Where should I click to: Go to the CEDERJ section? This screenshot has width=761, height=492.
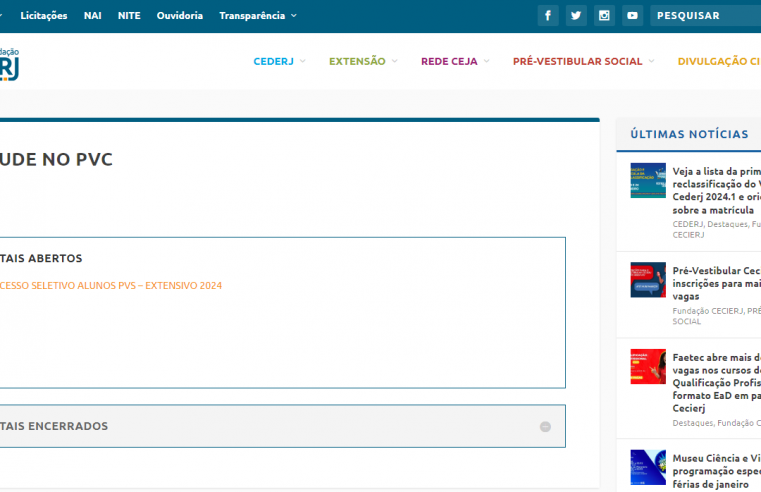pyautogui.click(x=274, y=61)
